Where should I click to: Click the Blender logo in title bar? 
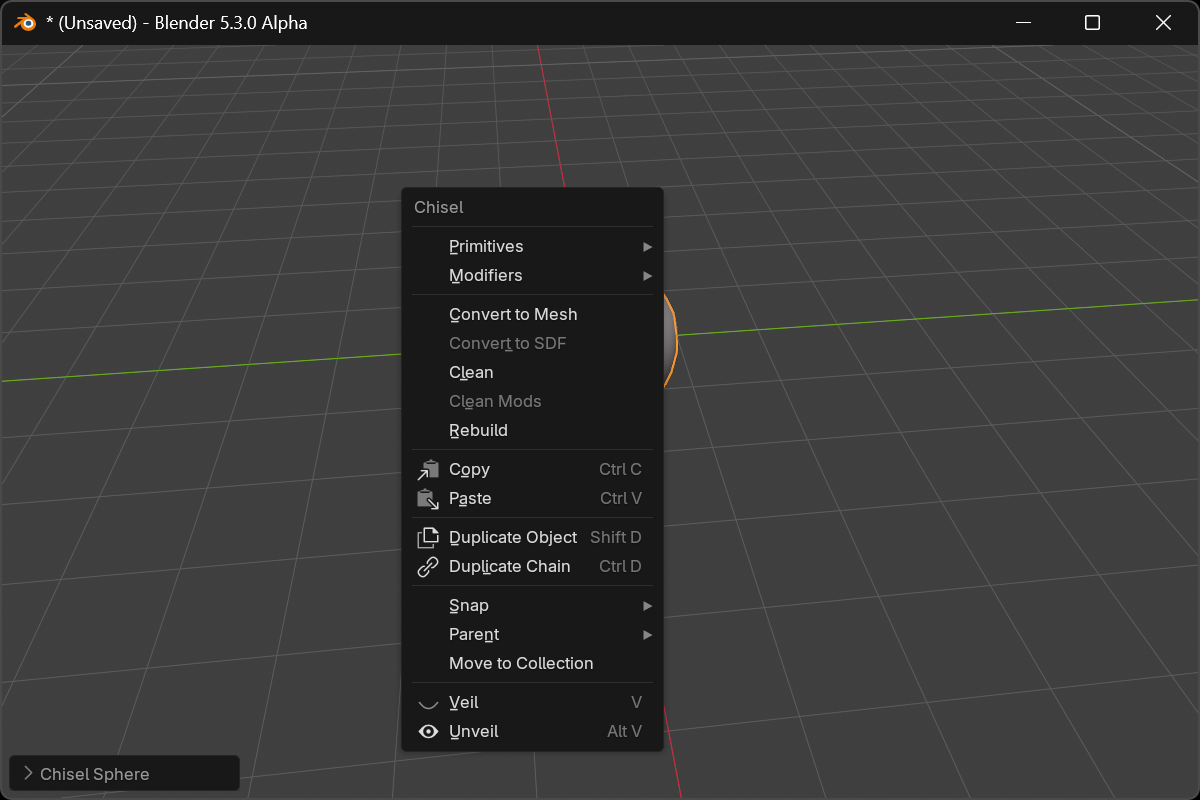coord(26,22)
